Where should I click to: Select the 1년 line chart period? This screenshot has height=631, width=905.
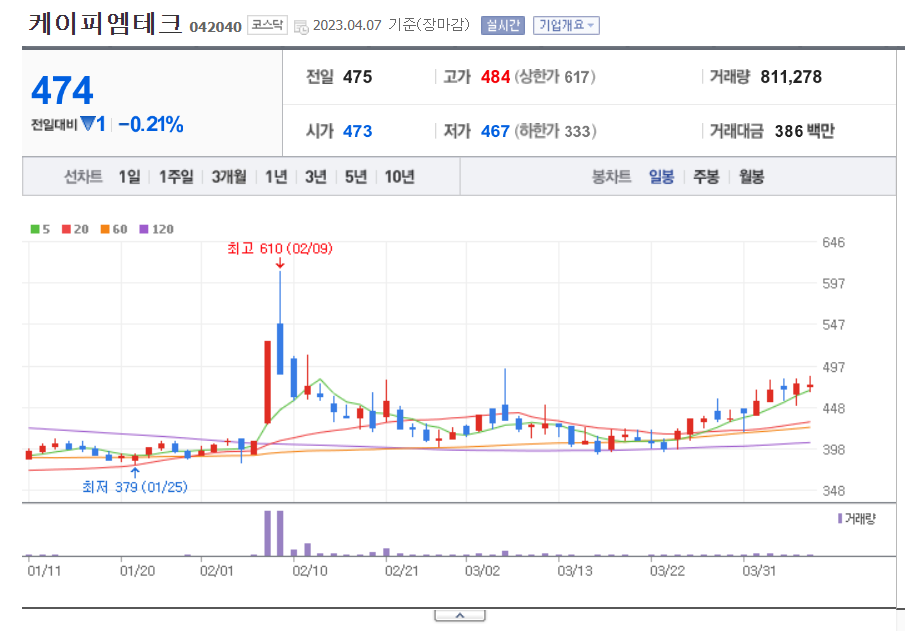[276, 177]
